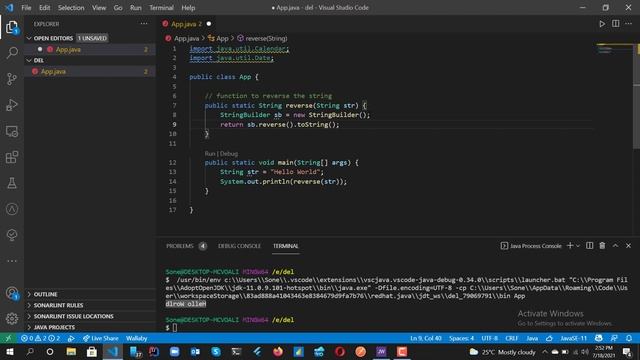Viewport: 640px width, 360px height.
Task: Open the Accounts menu
Action: (12, 293)
